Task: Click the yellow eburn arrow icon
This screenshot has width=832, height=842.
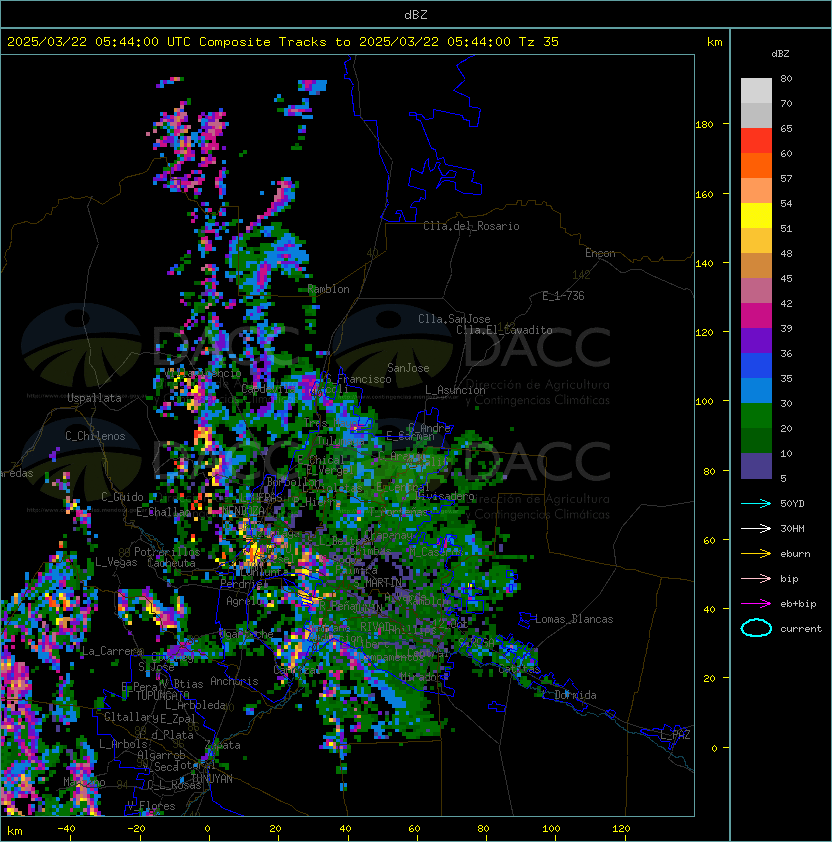Action: point(756,554)
